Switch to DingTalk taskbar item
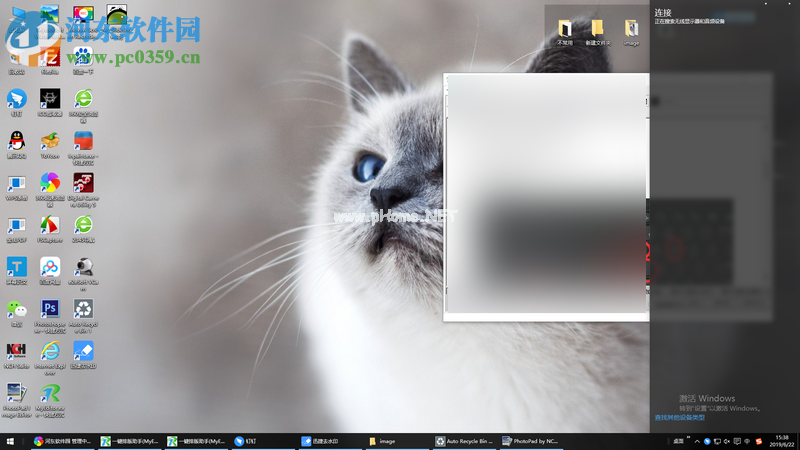800x450 pixels. click(x=263, y=441)
